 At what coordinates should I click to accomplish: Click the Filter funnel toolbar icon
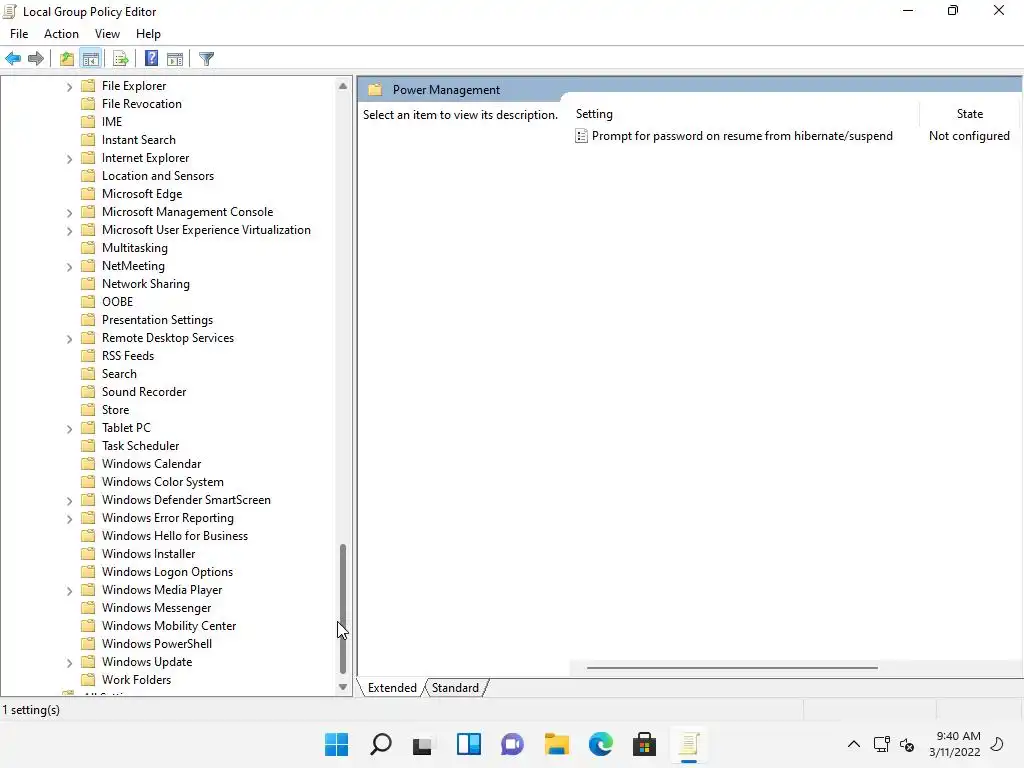pyautogui.click(x=206, y=59)
